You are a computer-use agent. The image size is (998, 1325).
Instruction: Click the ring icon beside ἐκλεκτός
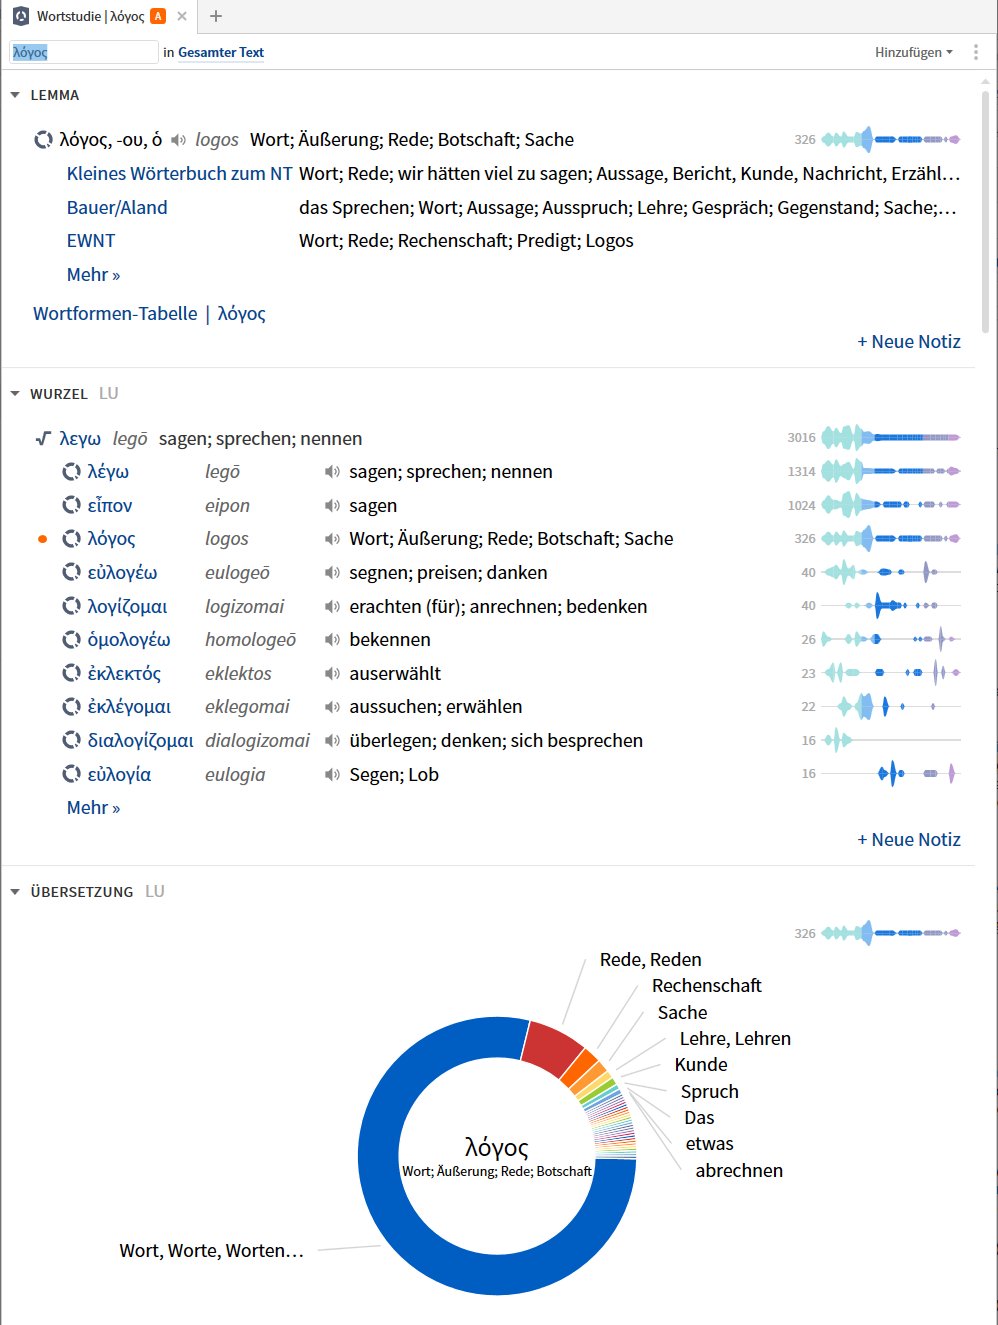[x=71, y=674]
